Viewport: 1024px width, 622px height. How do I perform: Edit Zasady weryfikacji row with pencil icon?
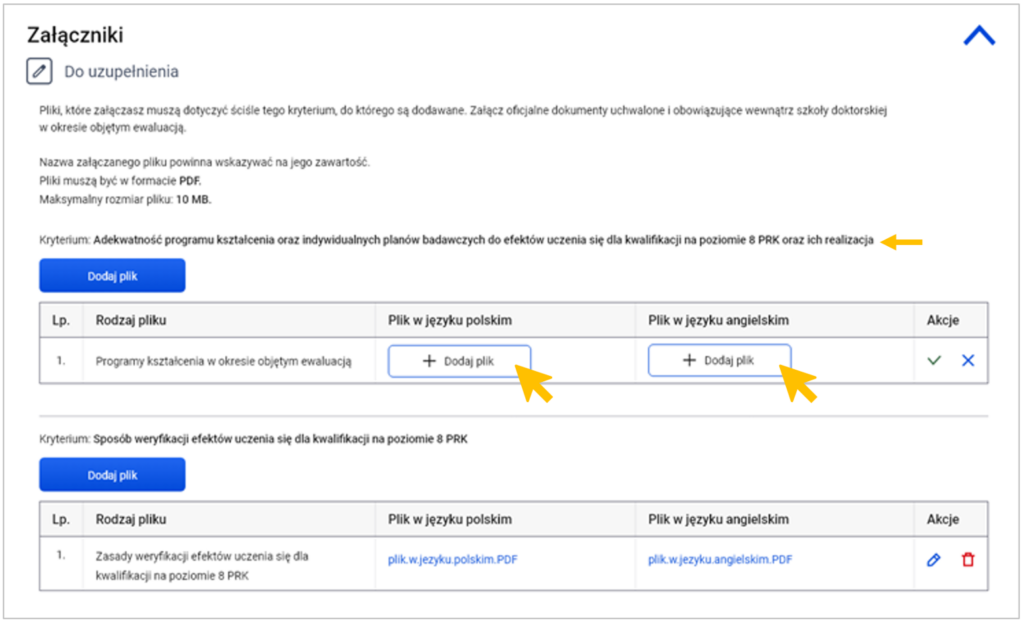[934, 559]
